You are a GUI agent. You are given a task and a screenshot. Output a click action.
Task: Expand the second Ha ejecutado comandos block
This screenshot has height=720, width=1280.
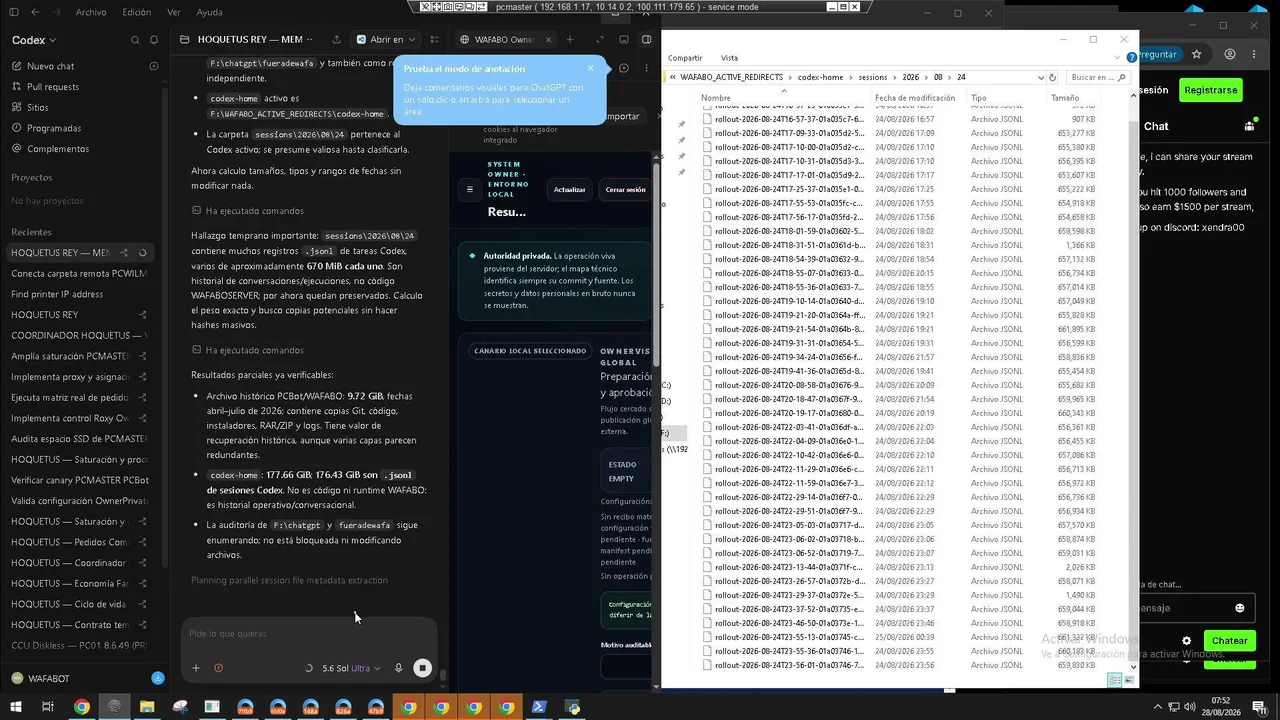click(248, 350)
